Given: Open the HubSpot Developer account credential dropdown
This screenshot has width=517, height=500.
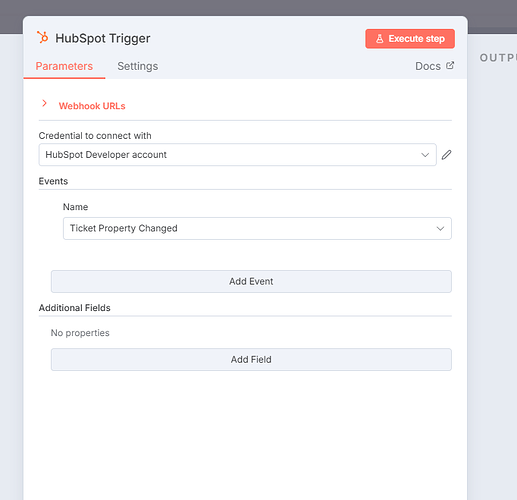Looking at the screenshot, I should (237, 155).
